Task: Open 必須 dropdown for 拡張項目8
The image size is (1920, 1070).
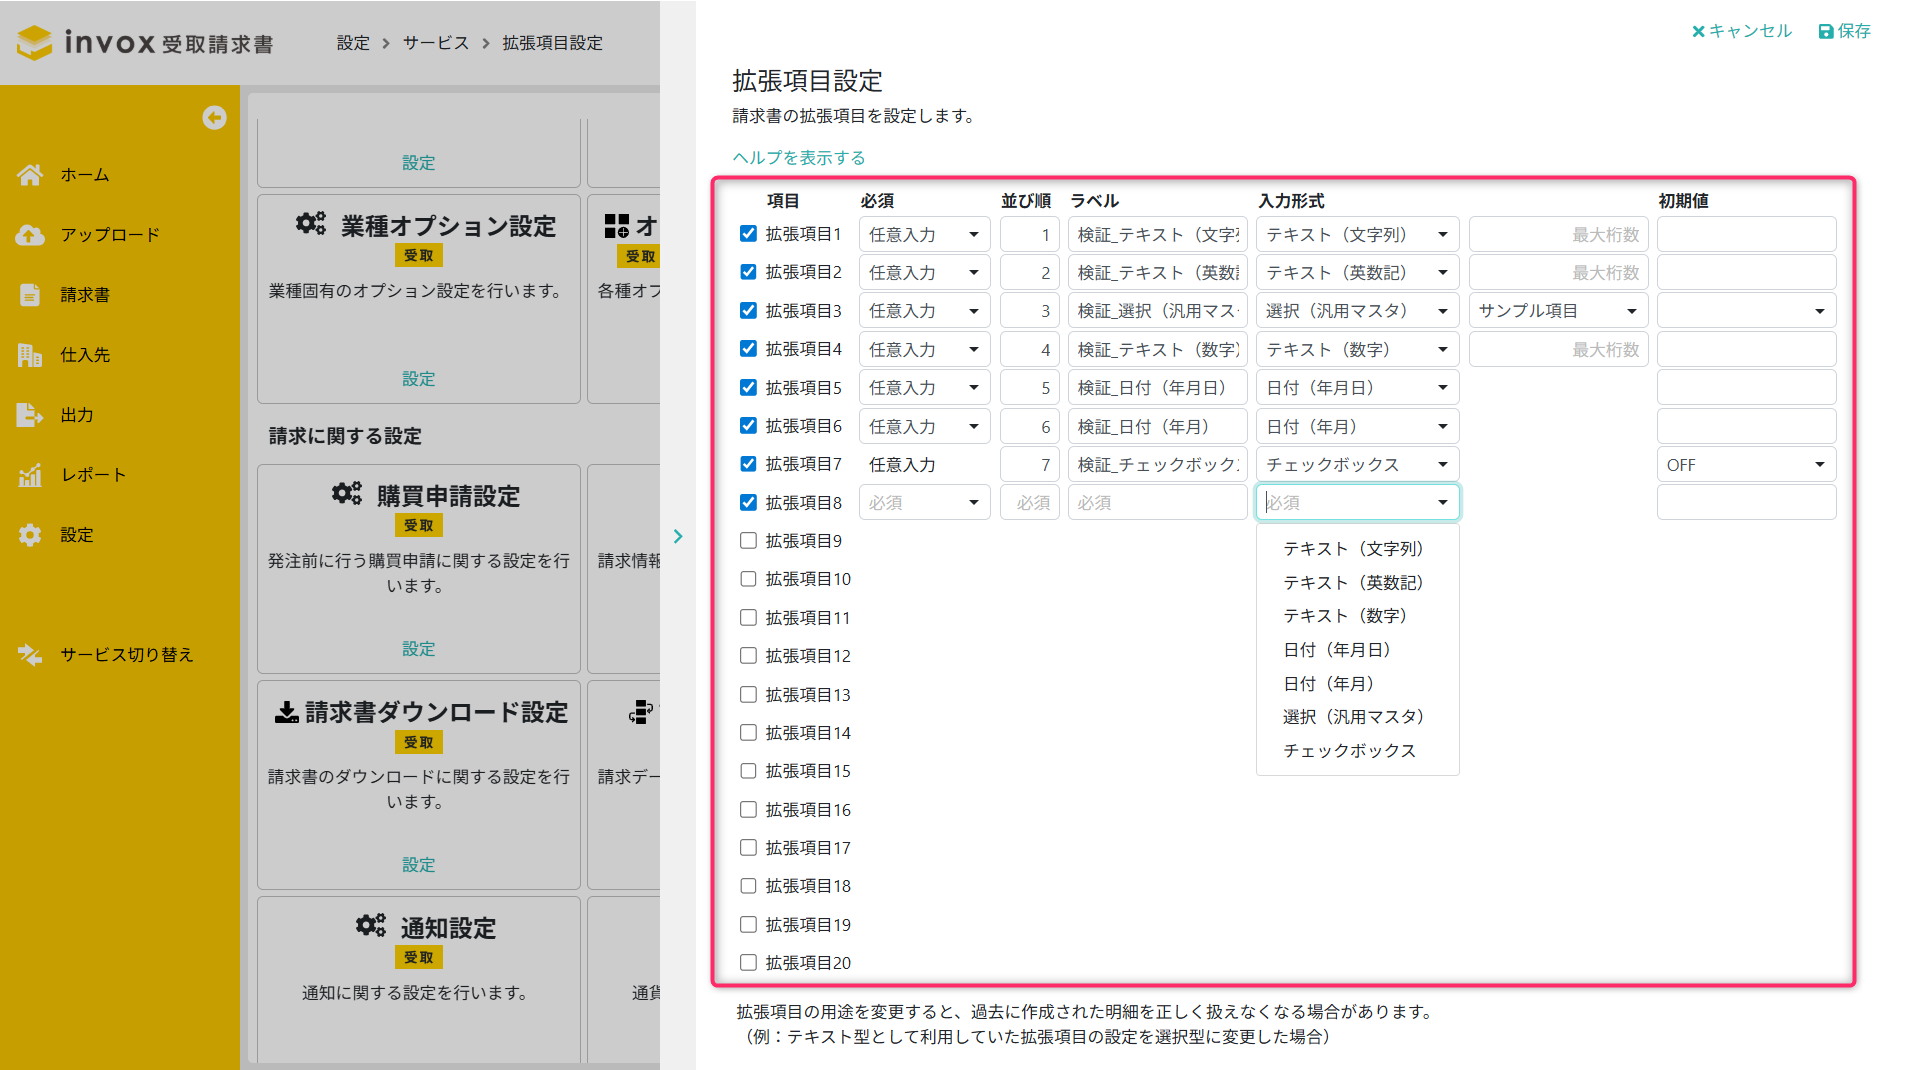Action: pyautogui.click(x=924, y=503)
